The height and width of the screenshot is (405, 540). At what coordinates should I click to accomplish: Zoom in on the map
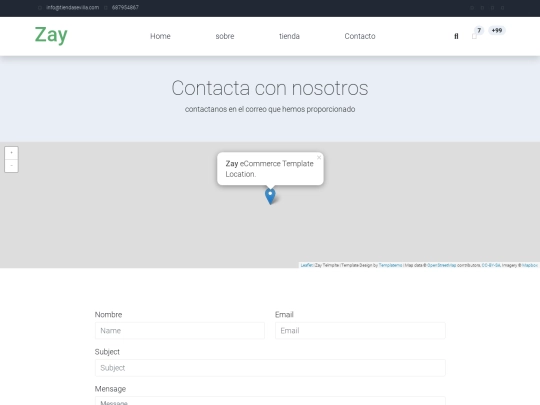click(11, 153)
